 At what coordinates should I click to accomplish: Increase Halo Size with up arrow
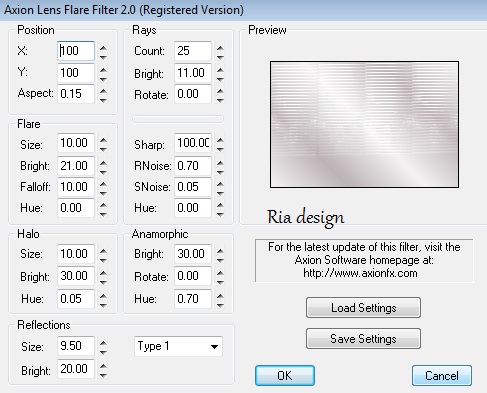pyautogui.click(x=103, y=251)
